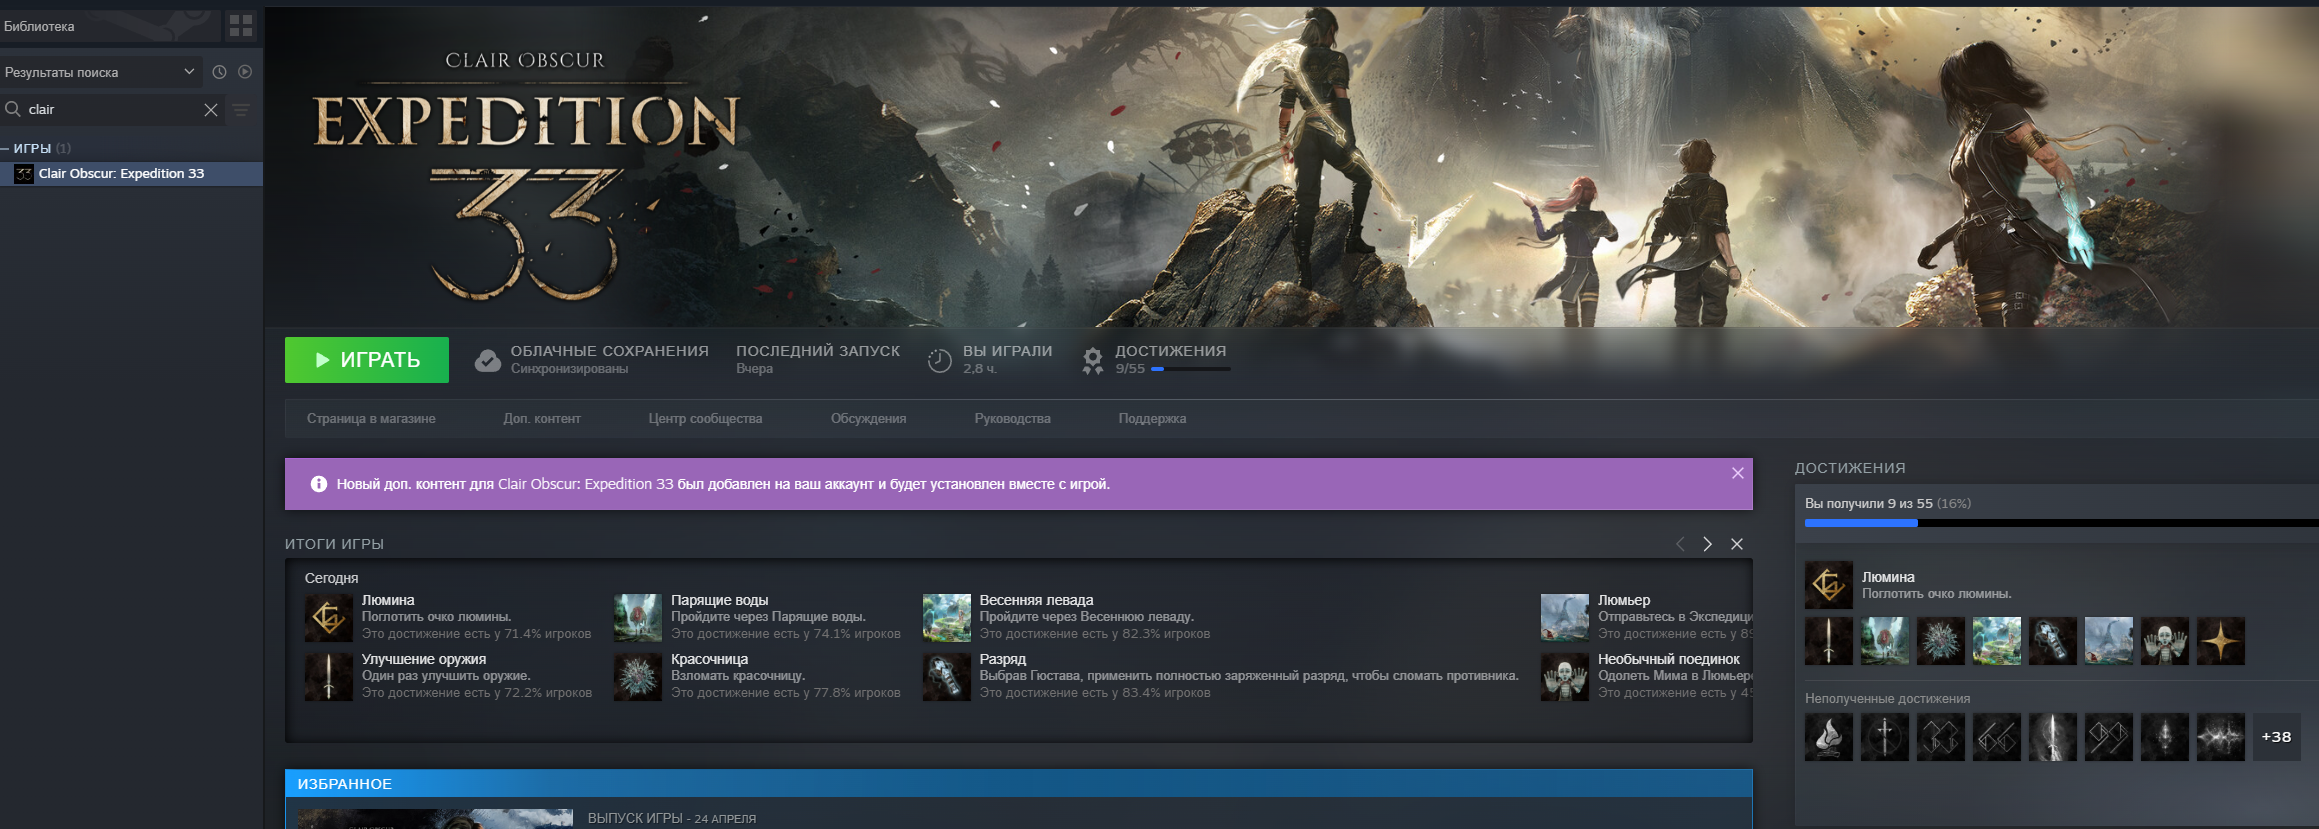Open the 'Поддержка' tab
Viewport: 2319px width, 829px height.
1152,419
